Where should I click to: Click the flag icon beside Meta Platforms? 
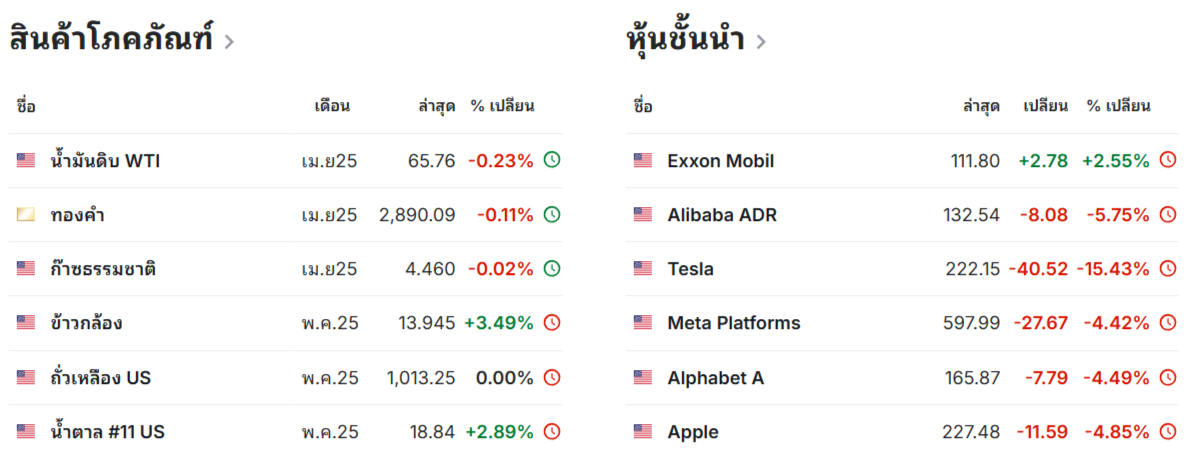pyautogui.click(x=643, y=323)
